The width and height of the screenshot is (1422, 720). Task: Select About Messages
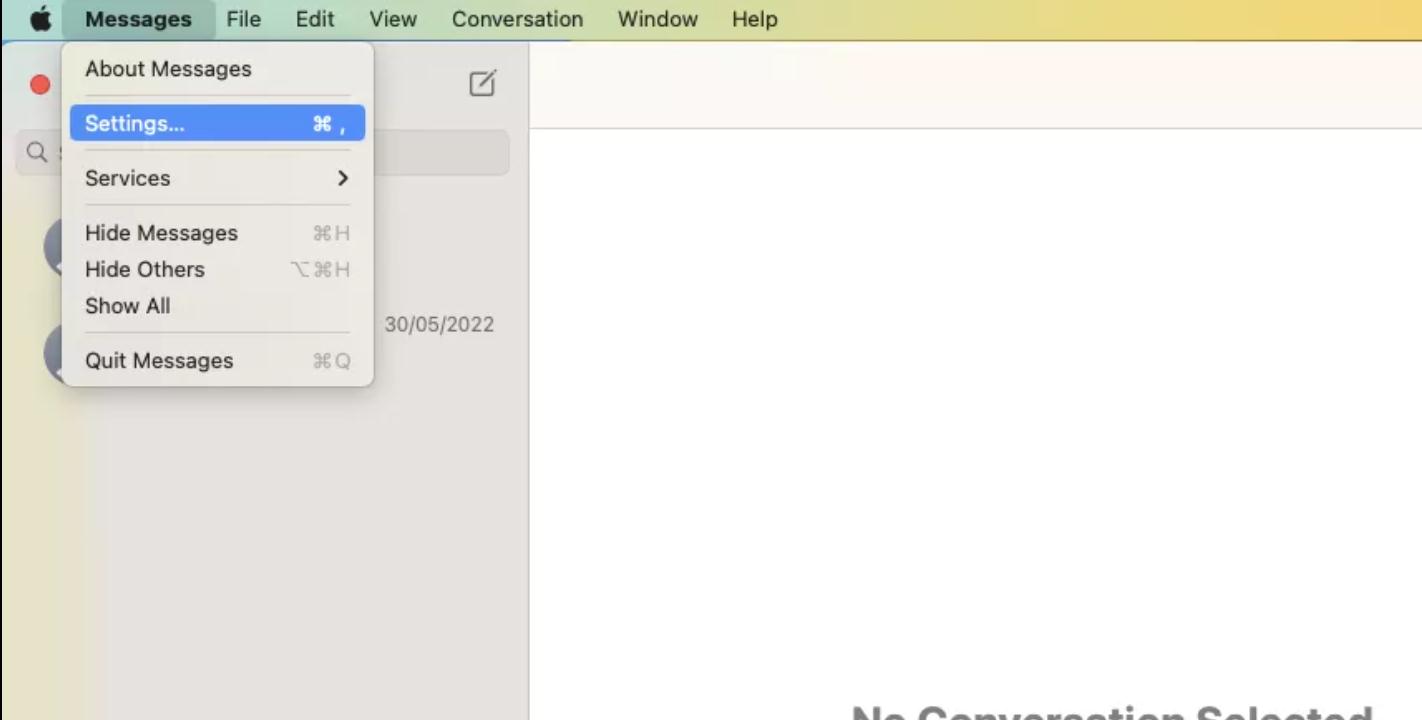click(x=168, y=68)
